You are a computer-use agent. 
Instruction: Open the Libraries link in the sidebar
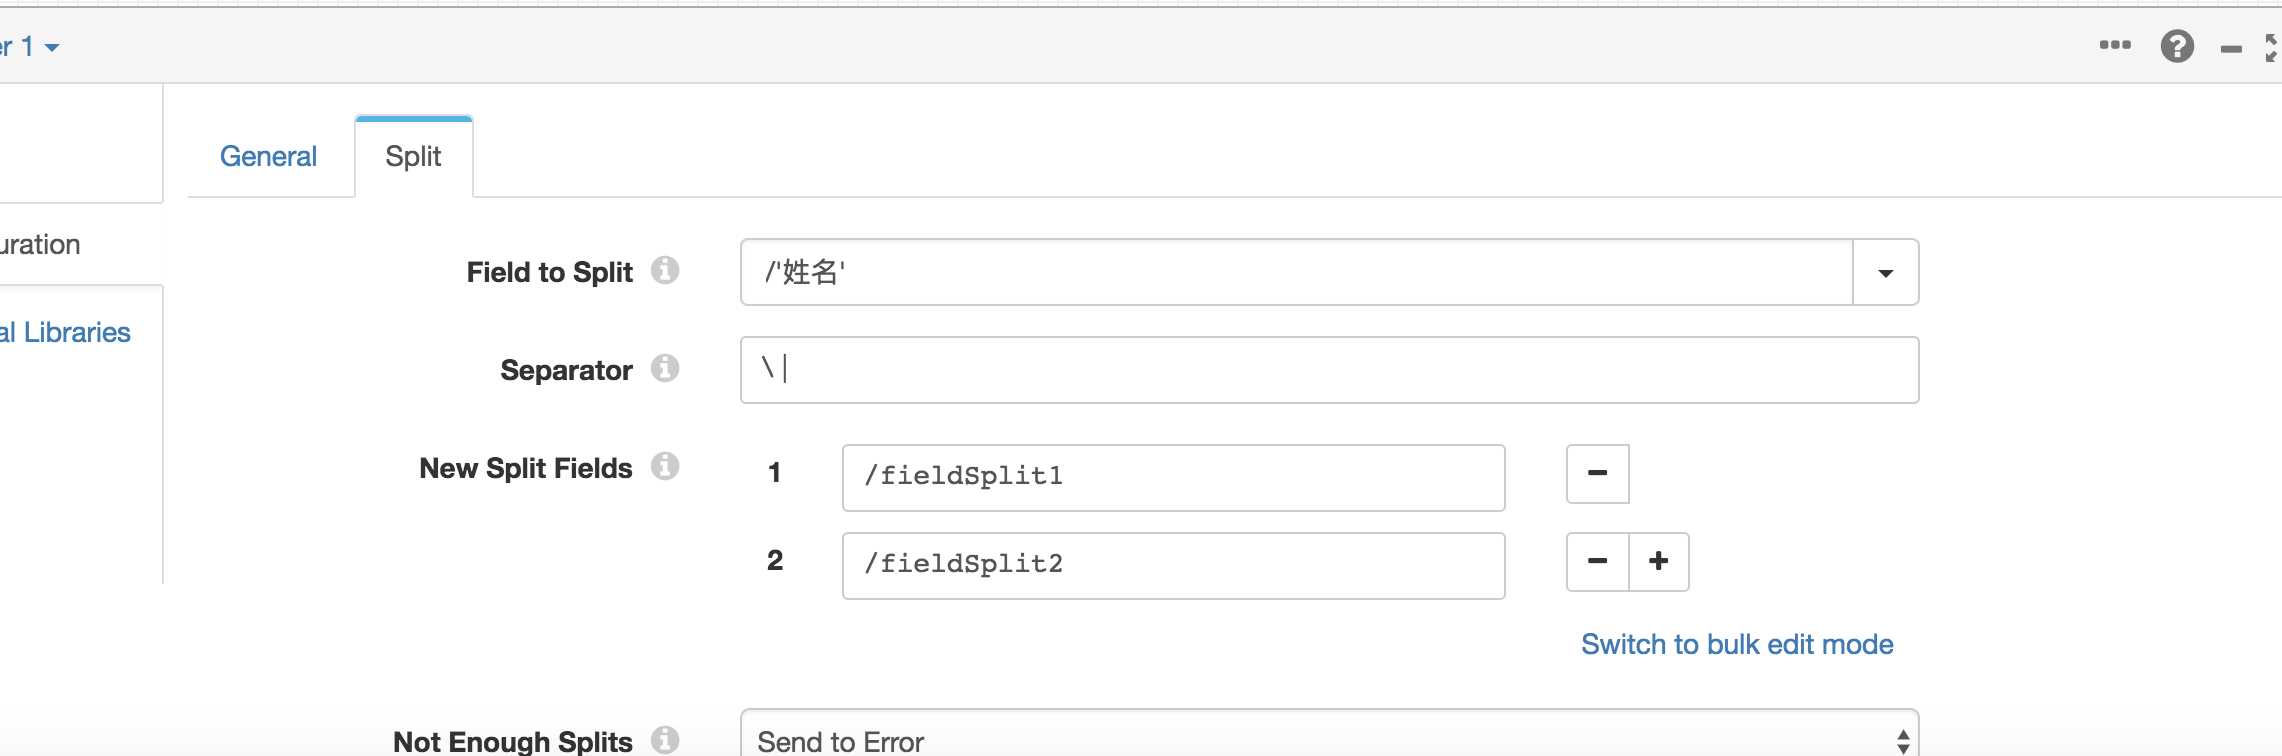66,332
